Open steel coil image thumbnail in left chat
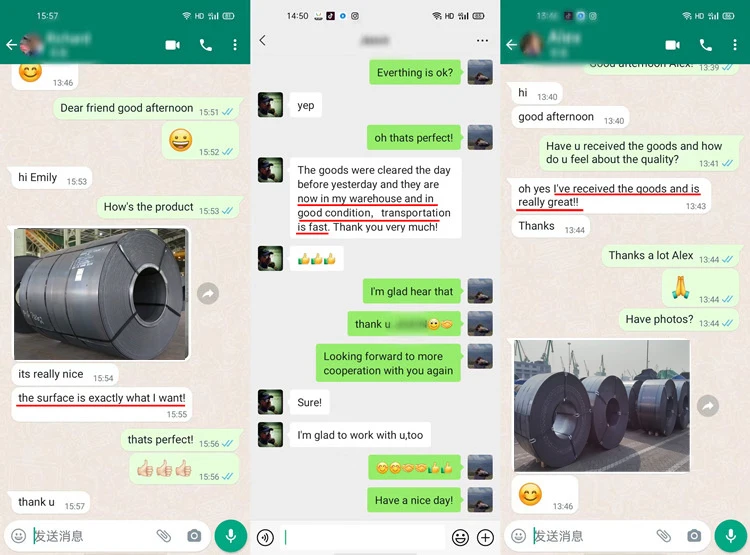Image resolution: width=750 pixels, height=555 pixels. (x=101, y=294)
